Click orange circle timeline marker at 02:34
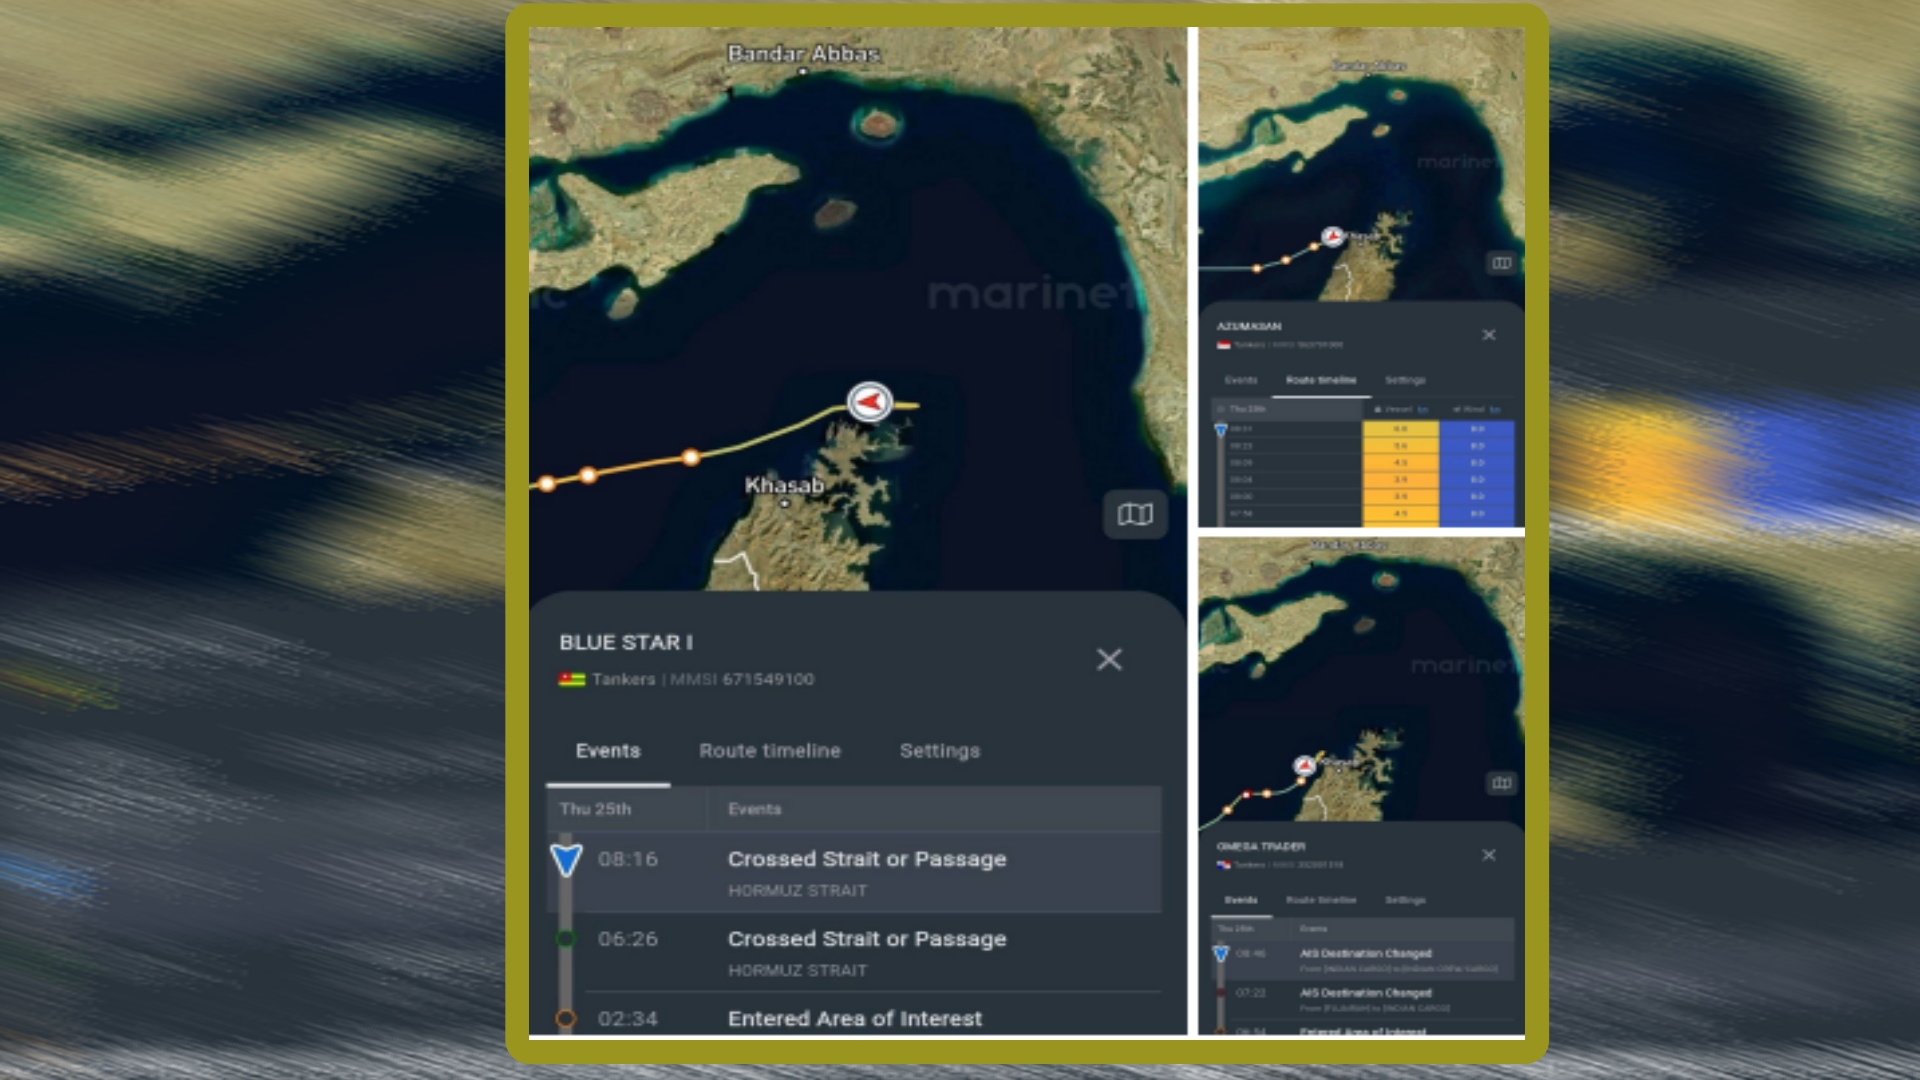Screen dimensions: 1920x1080 click(x=566, y=1018)
